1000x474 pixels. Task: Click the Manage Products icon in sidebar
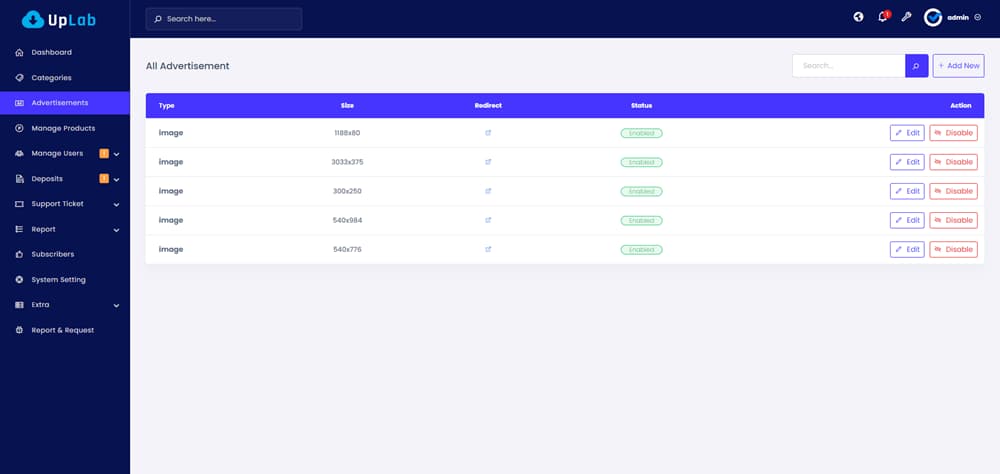[19, 128]
